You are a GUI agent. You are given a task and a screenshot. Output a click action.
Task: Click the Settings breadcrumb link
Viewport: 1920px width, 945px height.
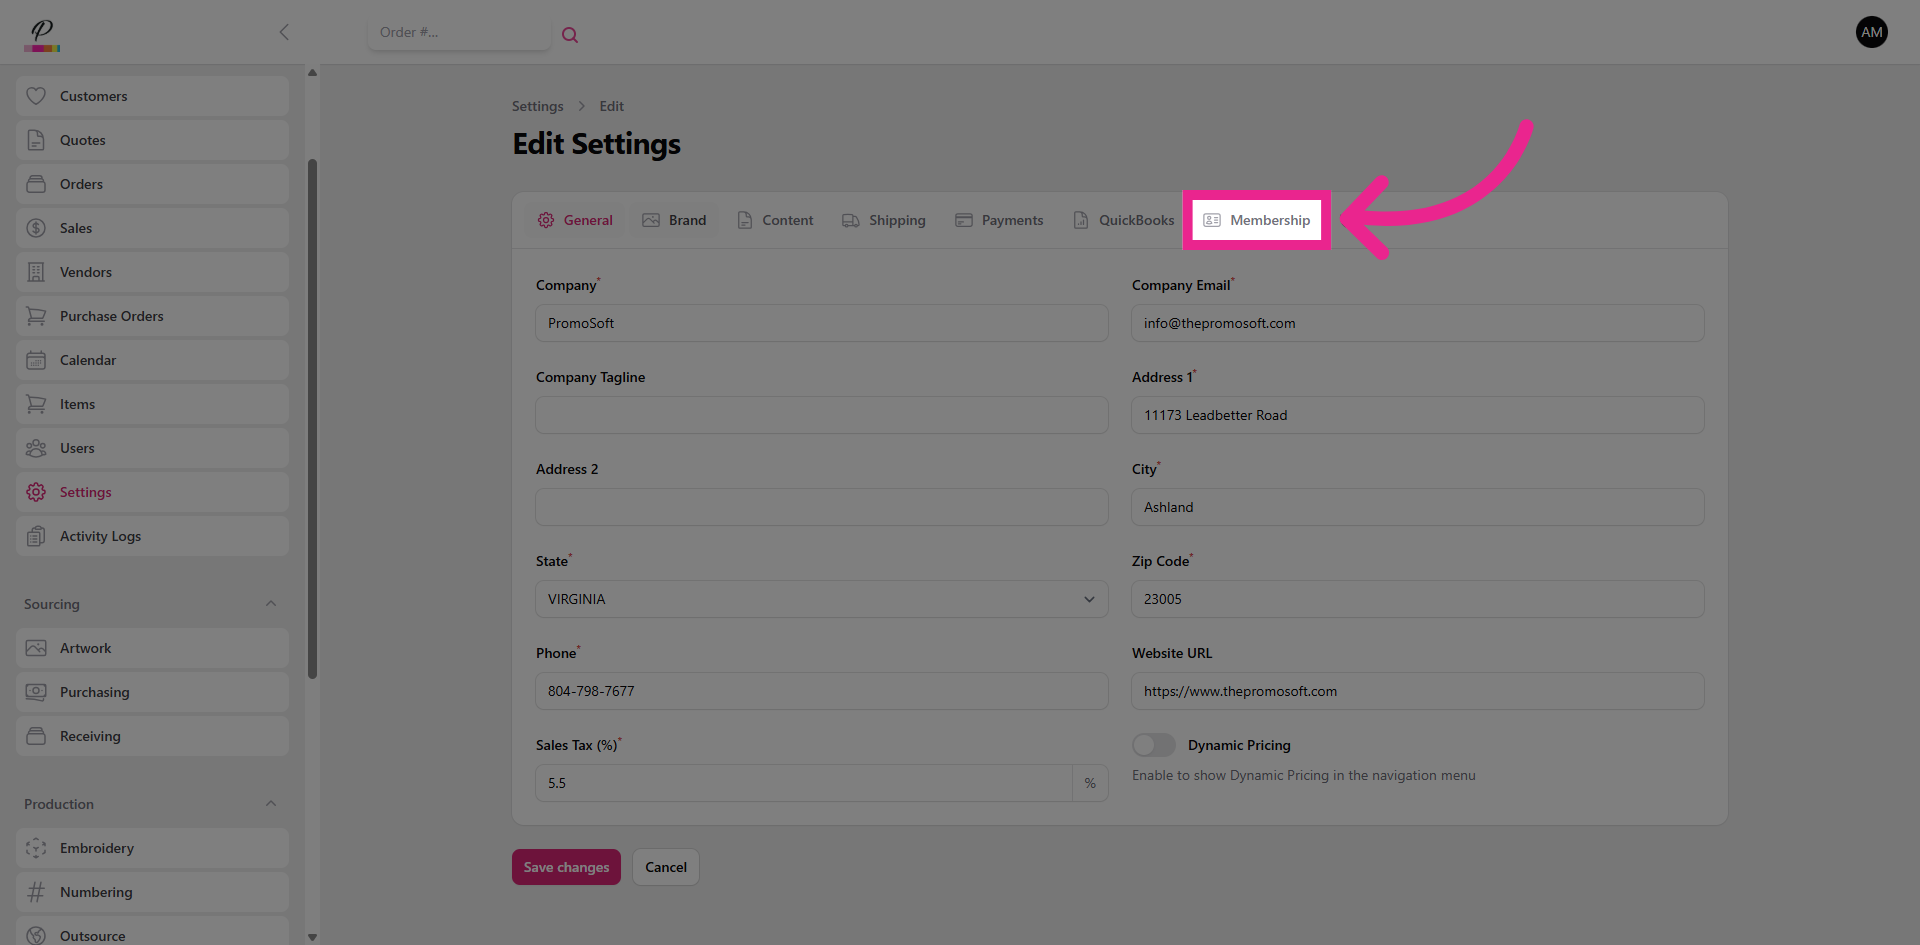tap(537, 106)
